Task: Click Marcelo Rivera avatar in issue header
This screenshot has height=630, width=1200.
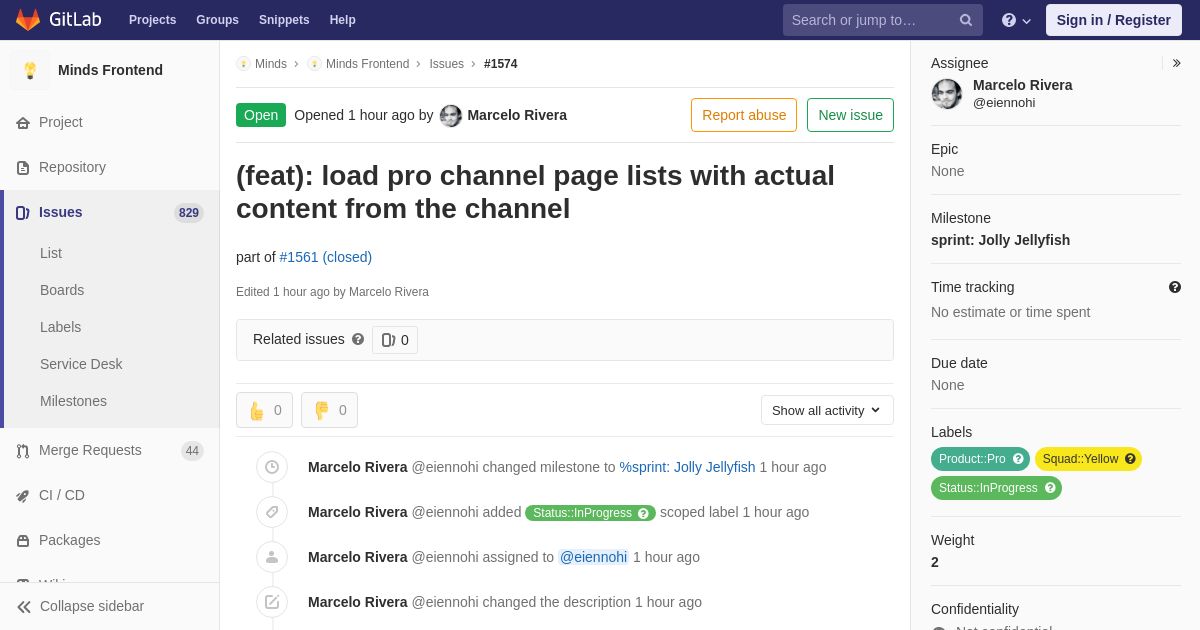Action: (451, 116)
